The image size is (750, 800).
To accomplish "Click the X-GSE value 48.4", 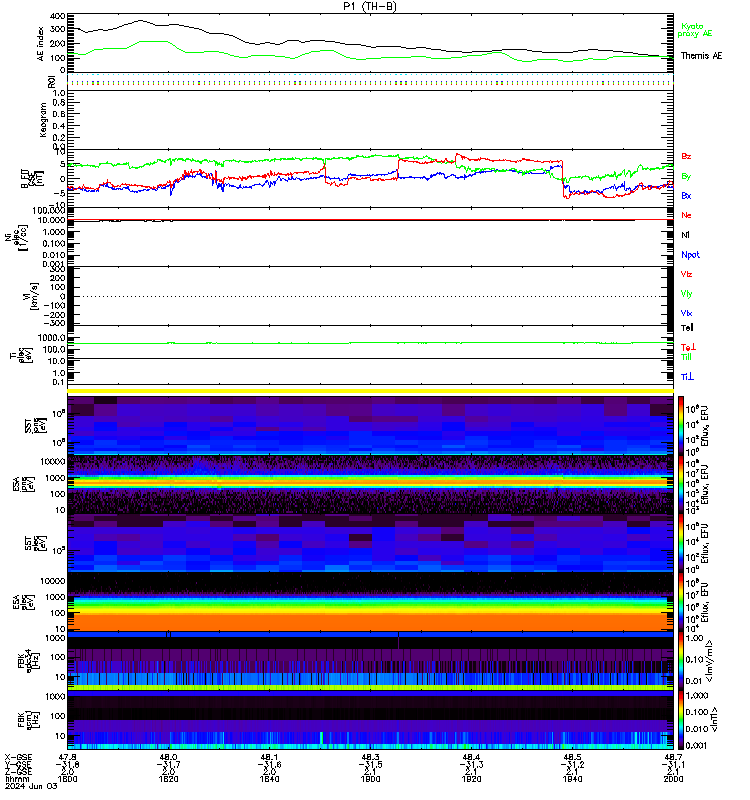I will pyautogui.click(x=471, y=757).
